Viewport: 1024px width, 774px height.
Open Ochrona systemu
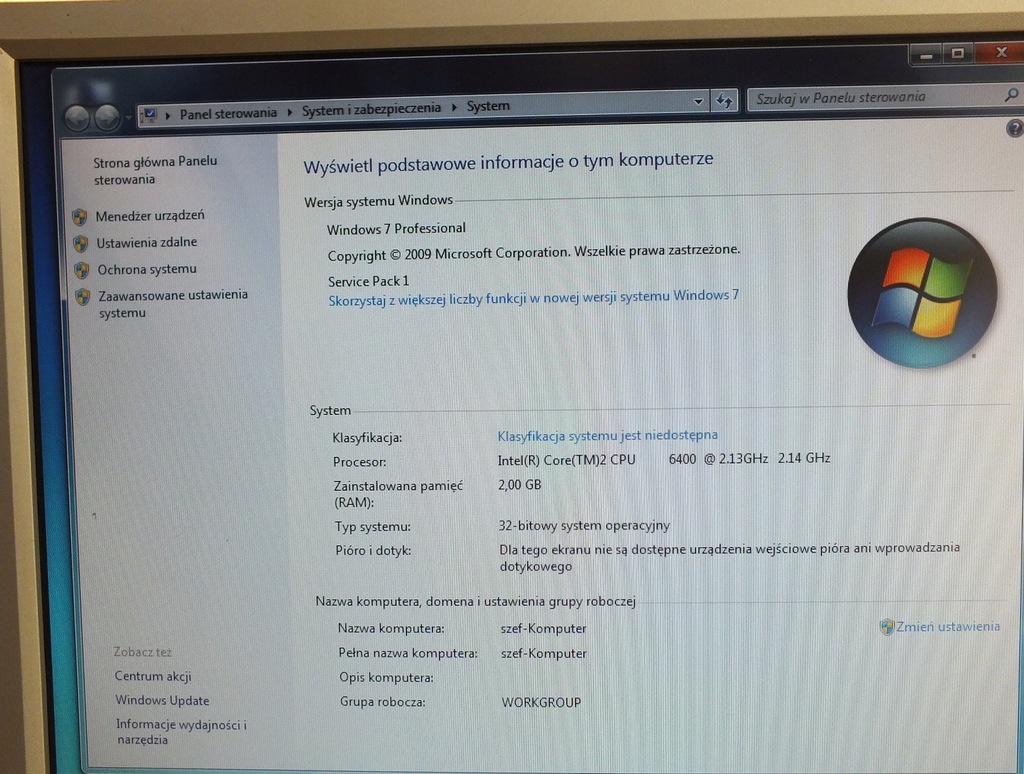coord(147,269)
